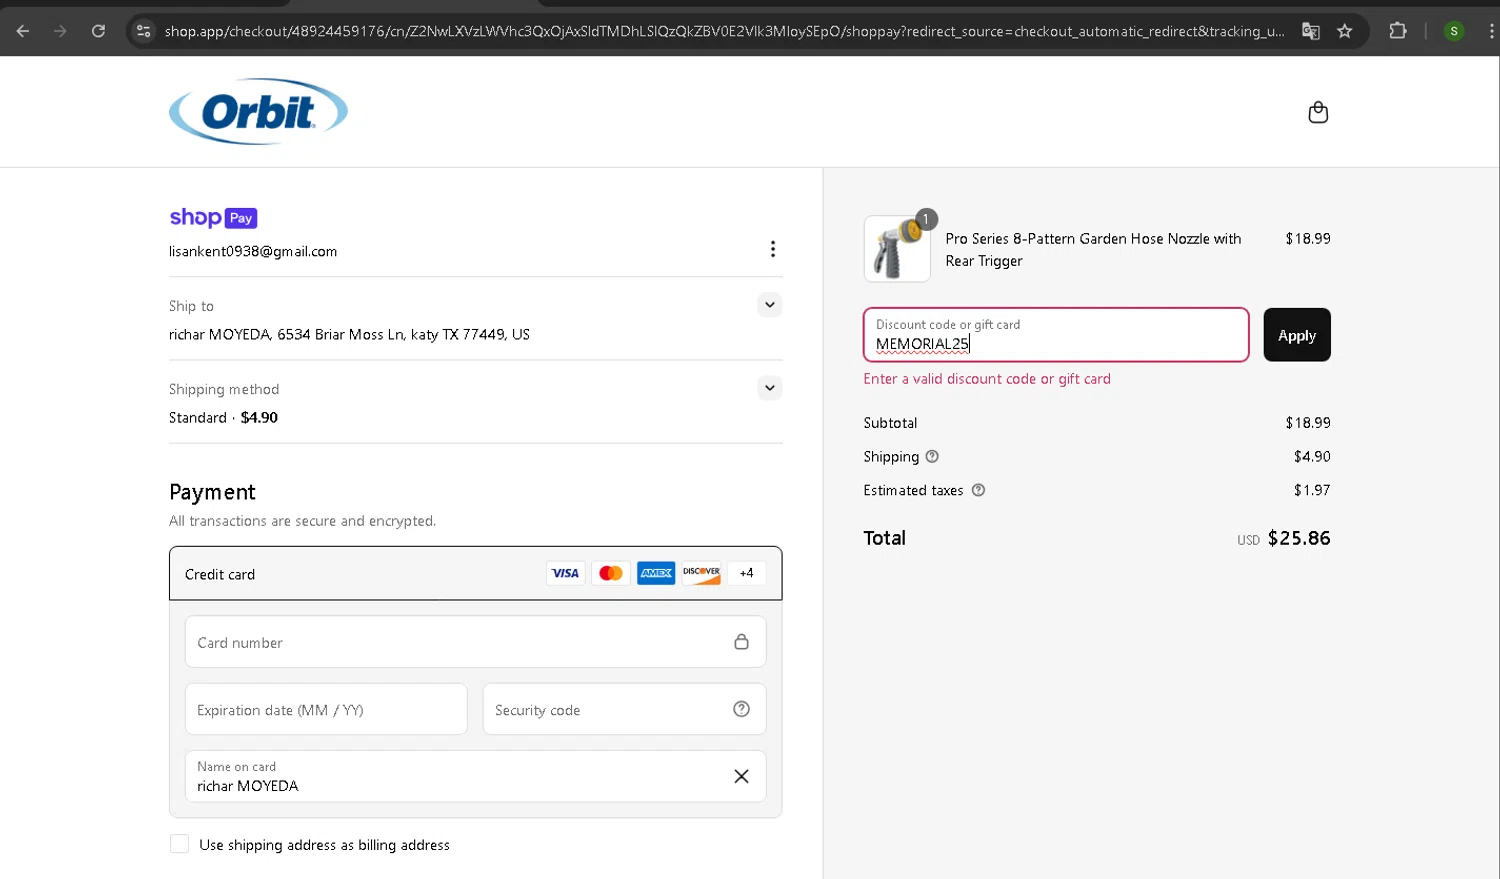Open site information icon in address bar
1500x879 pixels.
[x=144, y=31]
